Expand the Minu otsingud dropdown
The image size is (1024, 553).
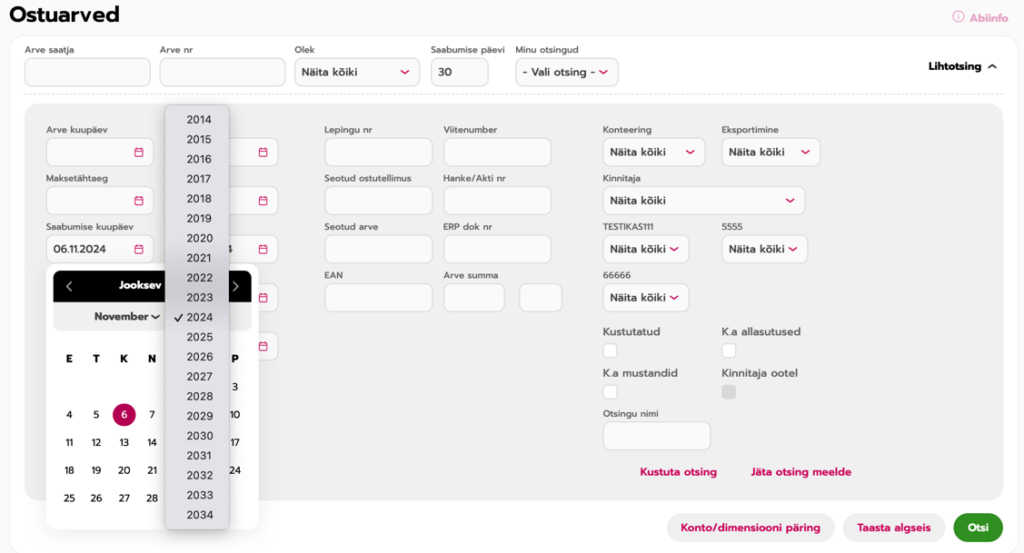click(x=566, y=72)
